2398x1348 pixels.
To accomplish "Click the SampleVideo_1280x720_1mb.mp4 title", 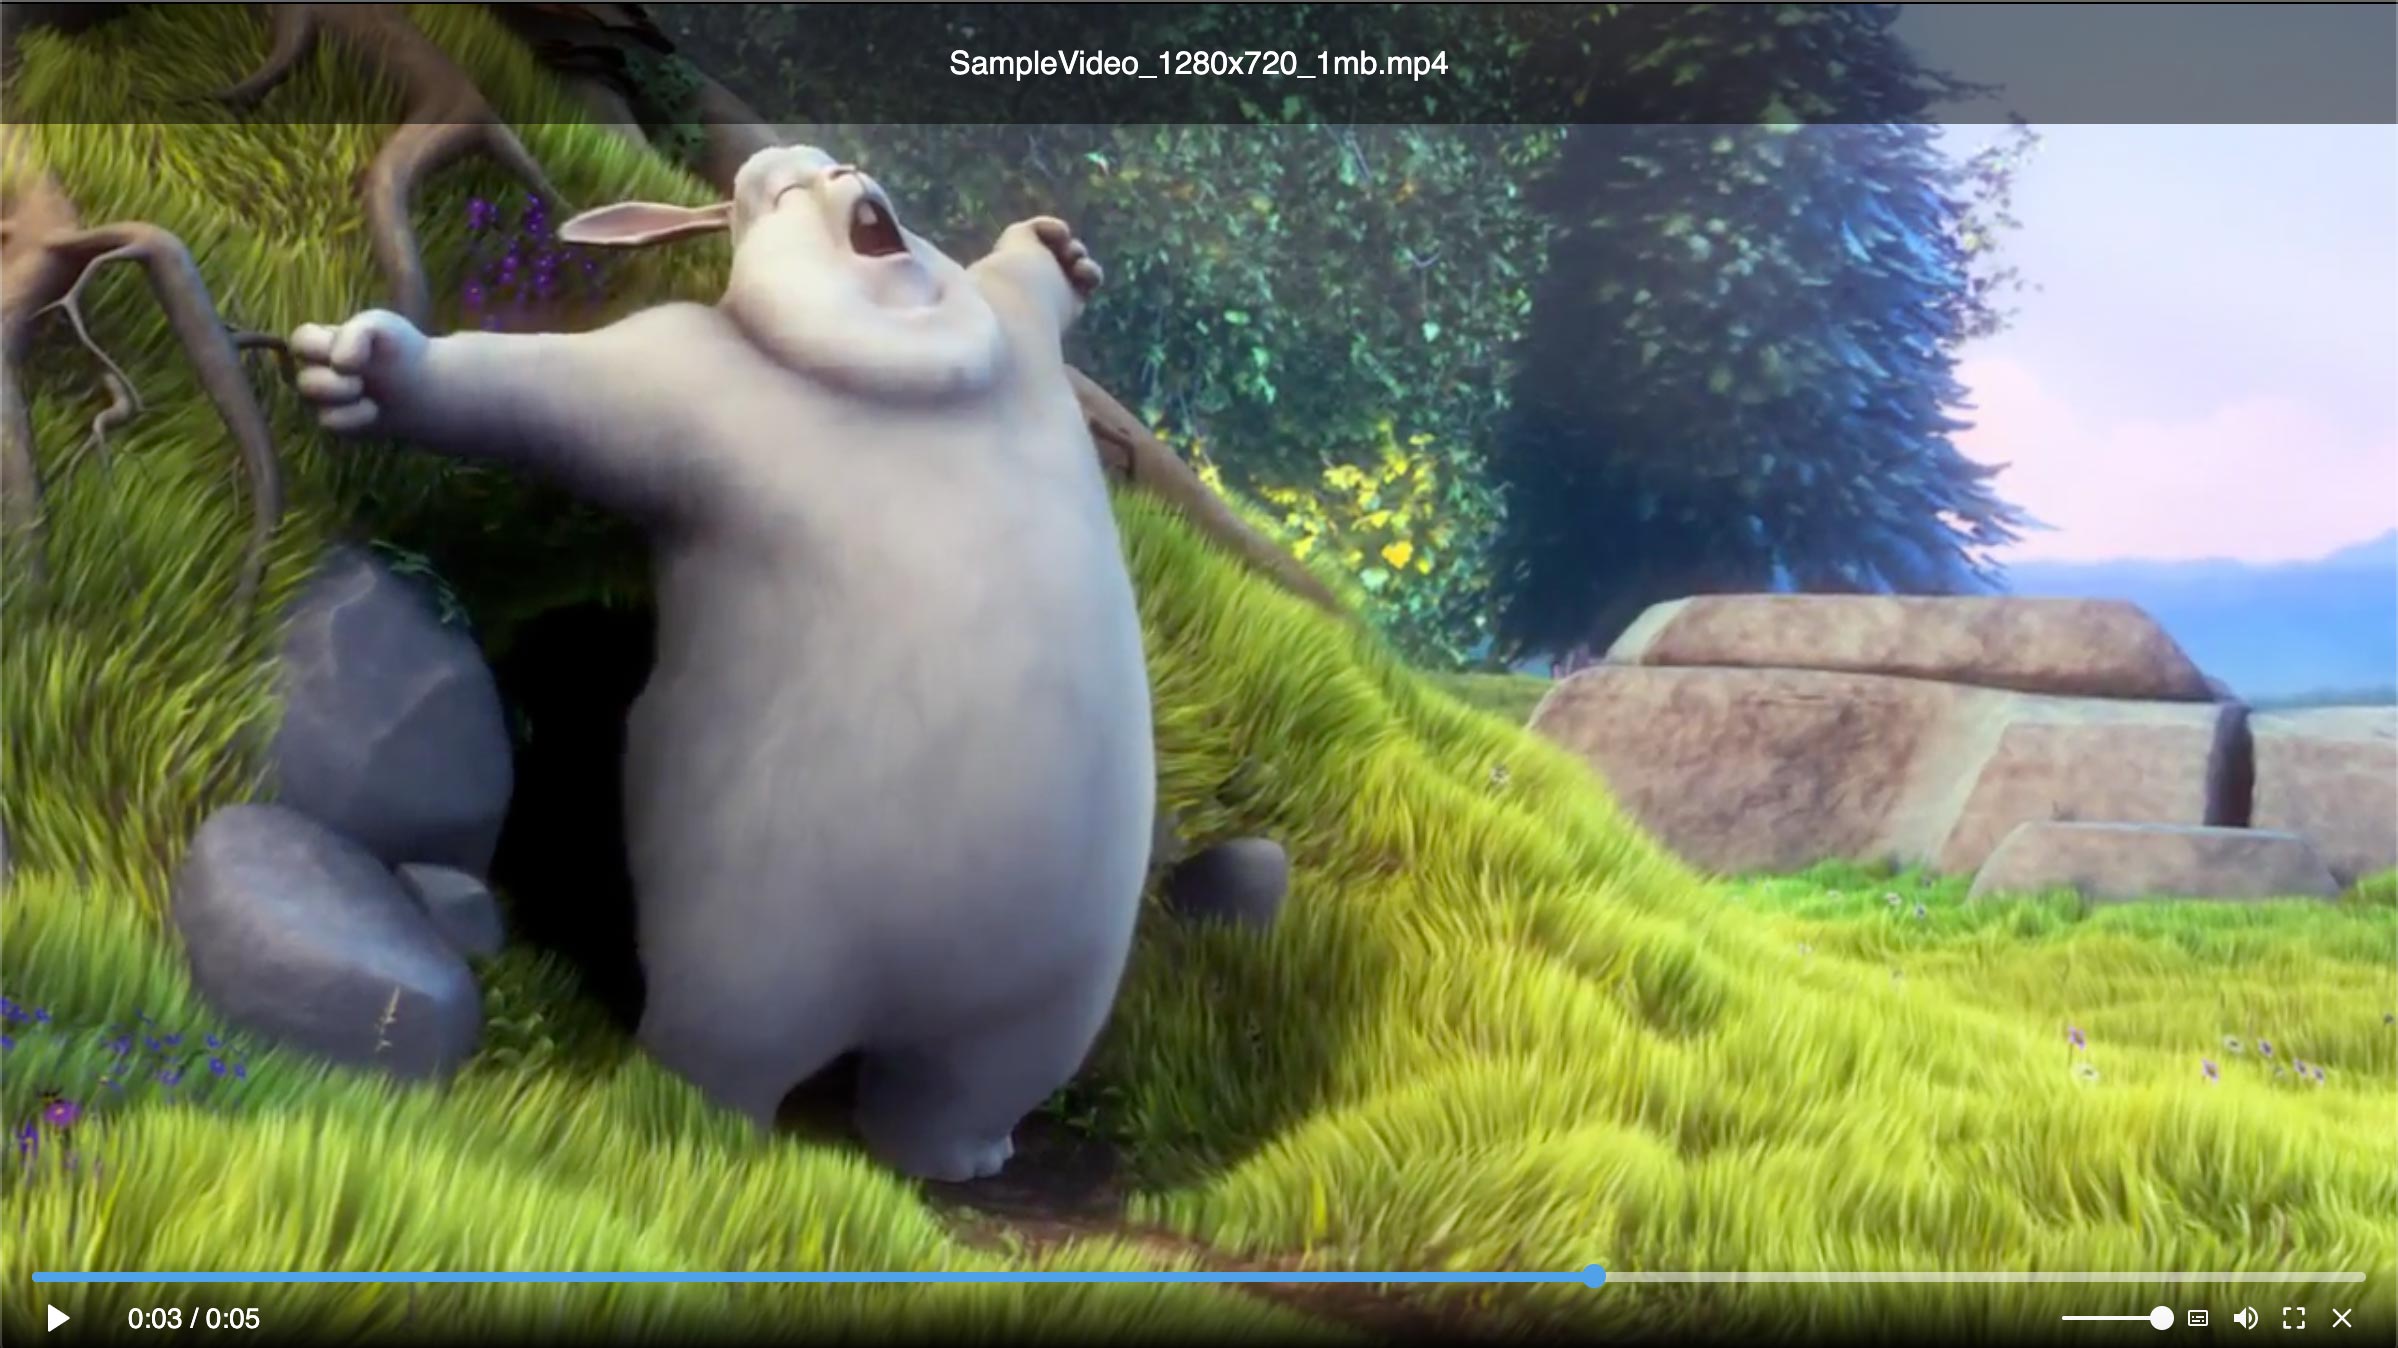I will (1198, 63).
